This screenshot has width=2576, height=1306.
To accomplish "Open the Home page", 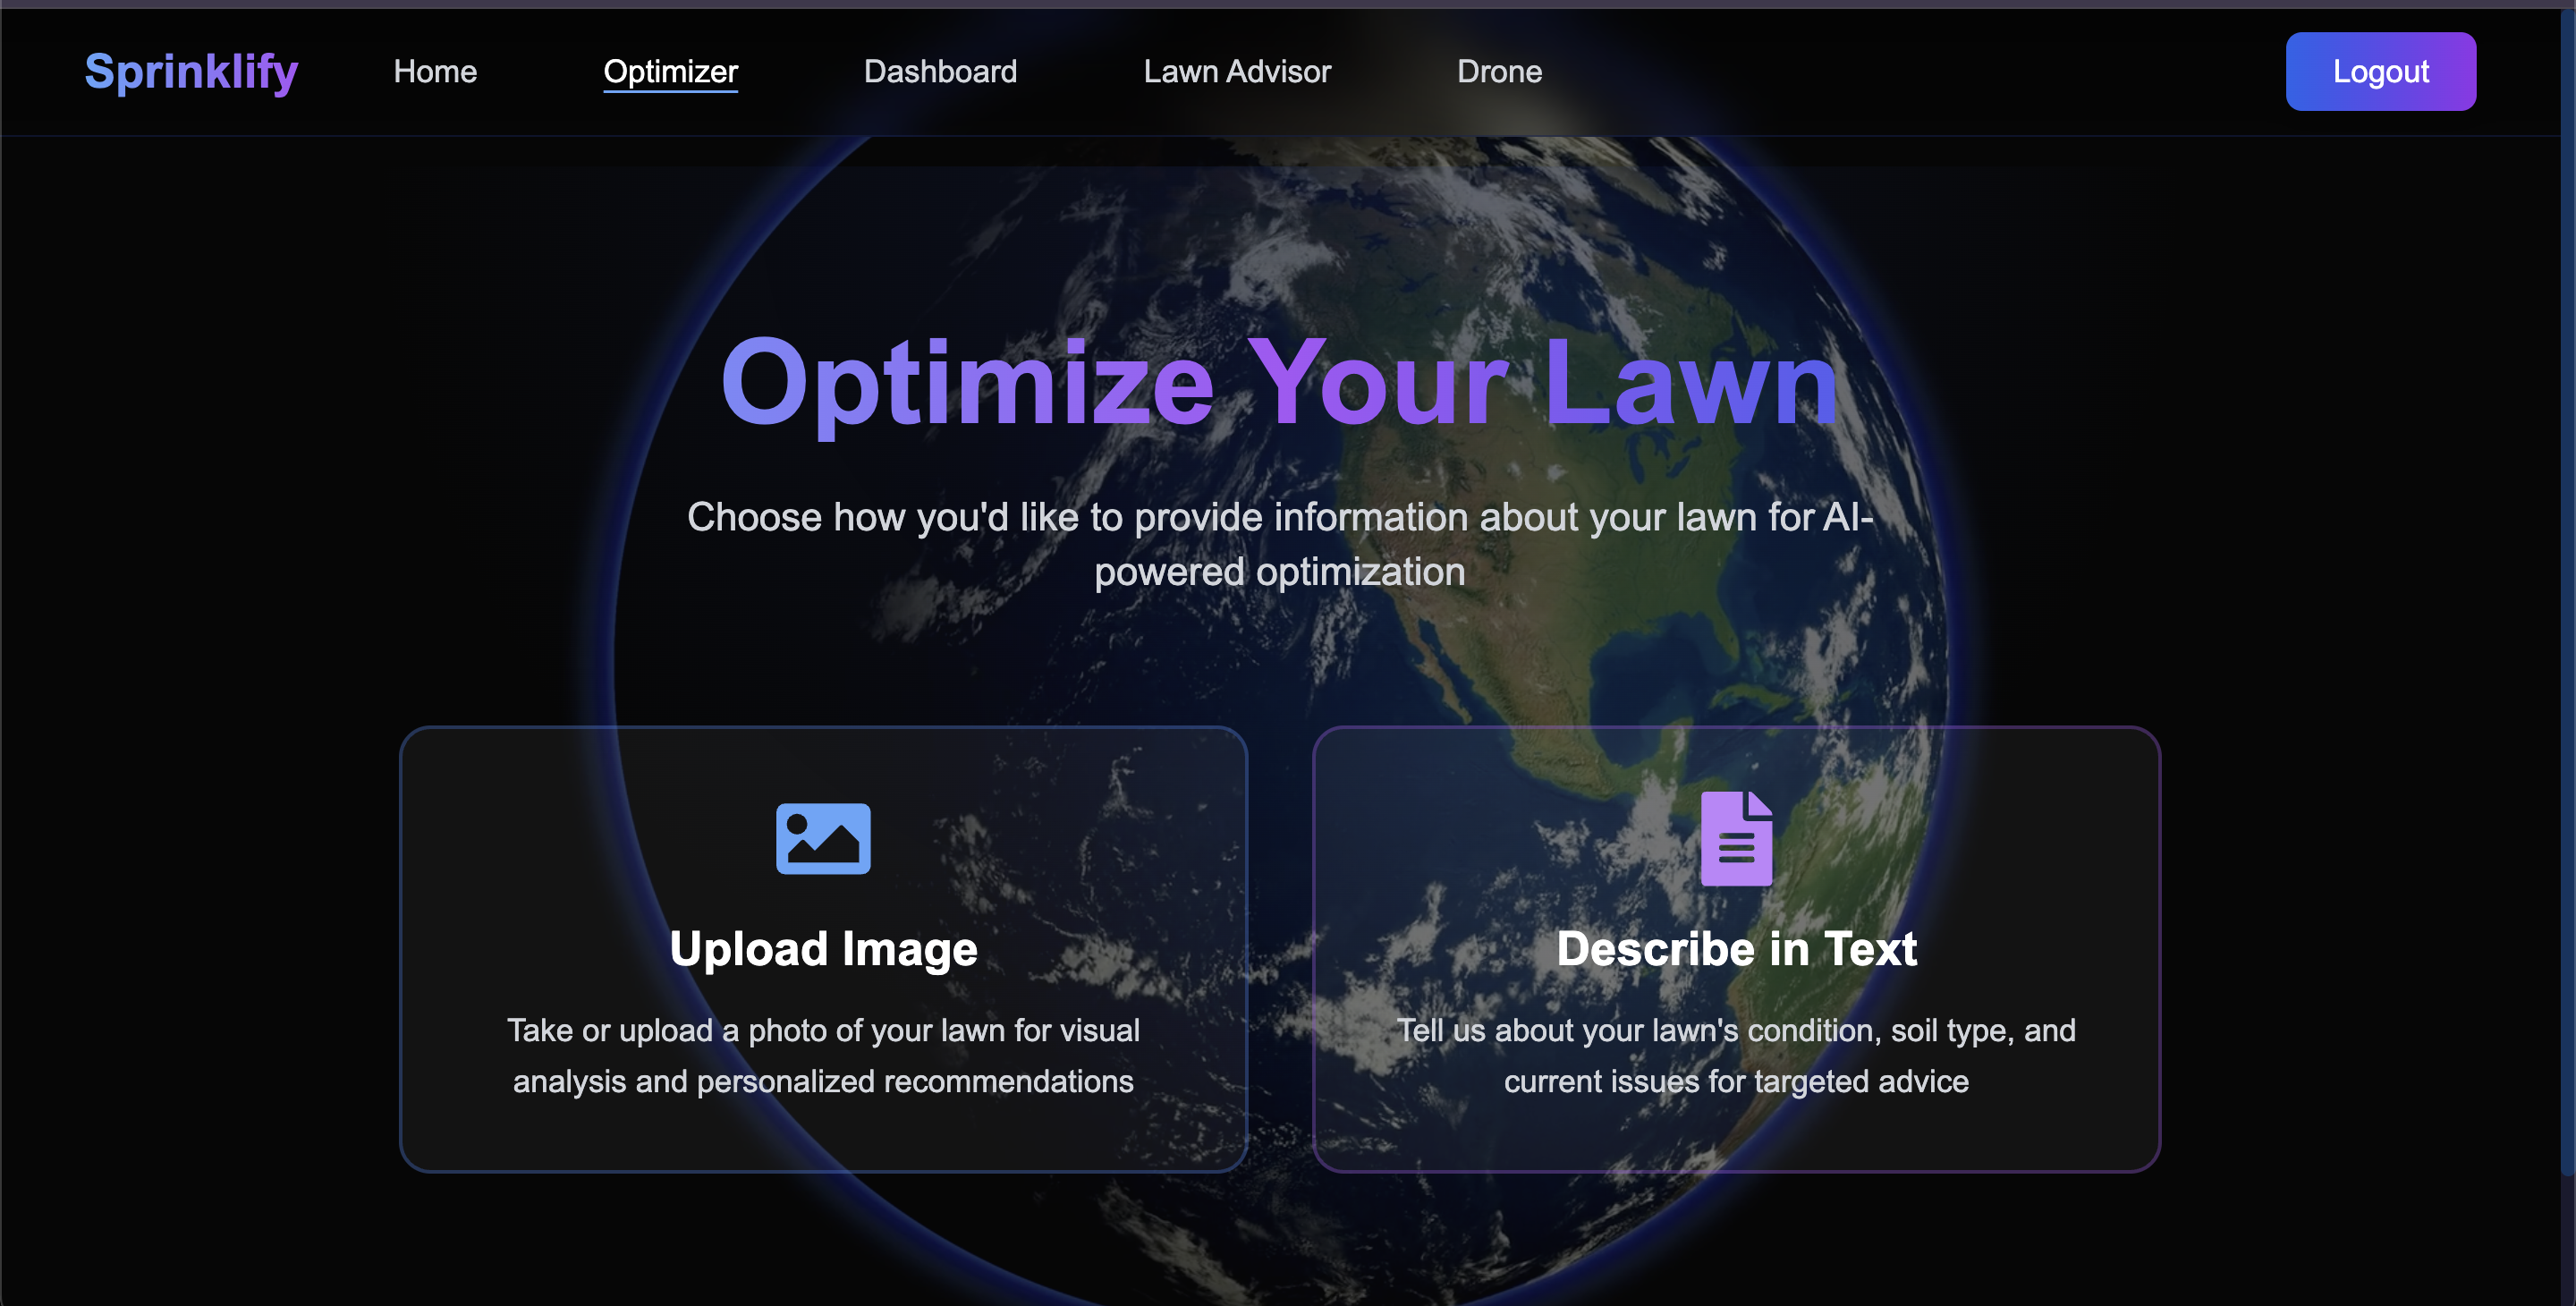I will [435, 72].
